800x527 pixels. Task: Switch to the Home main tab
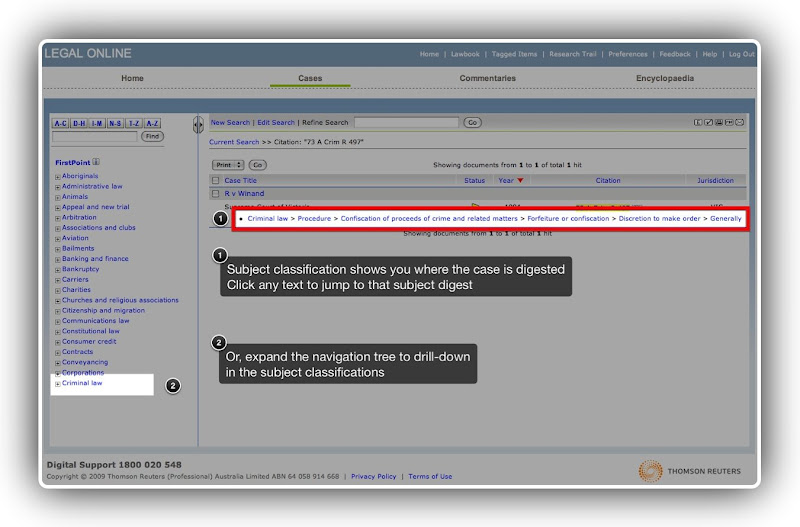[x=132, y=78]
